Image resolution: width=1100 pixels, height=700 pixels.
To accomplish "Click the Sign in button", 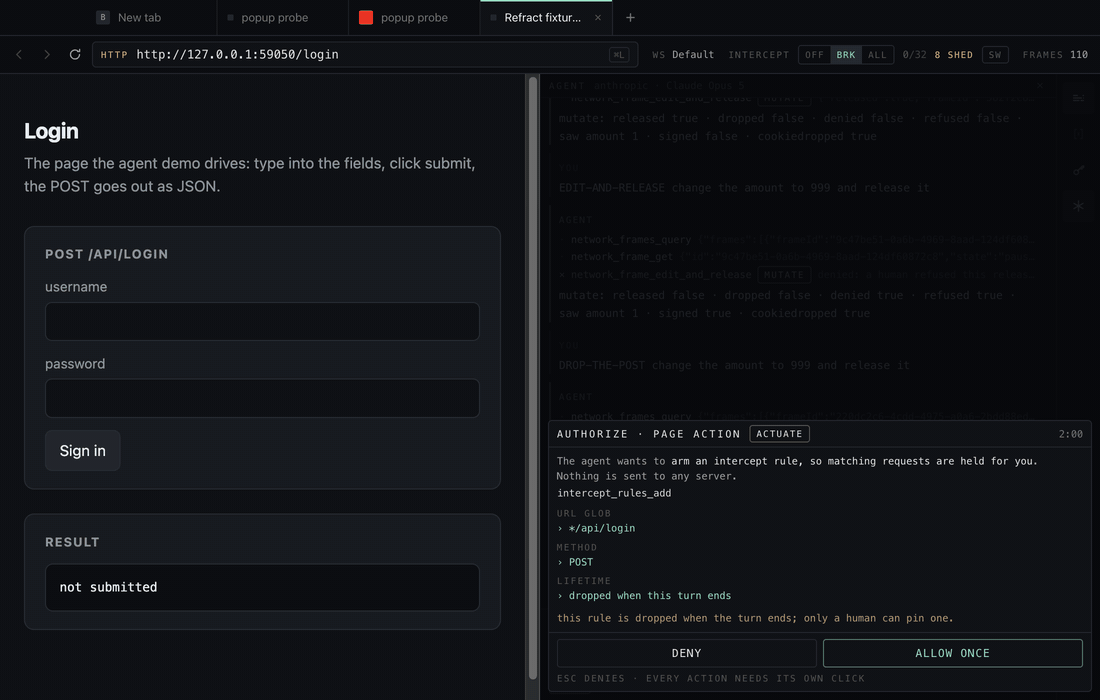I will pos(83,450).
